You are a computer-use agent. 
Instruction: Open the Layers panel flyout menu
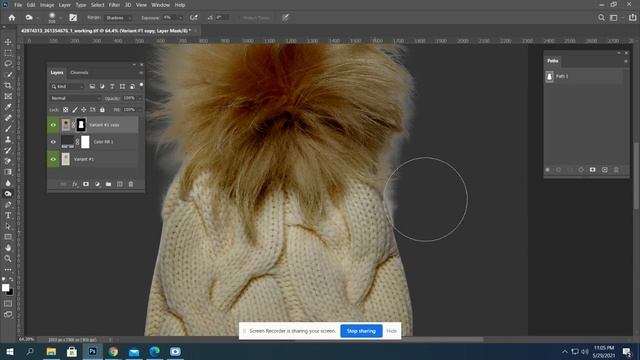pyautogui.click(x=141, y=73)
